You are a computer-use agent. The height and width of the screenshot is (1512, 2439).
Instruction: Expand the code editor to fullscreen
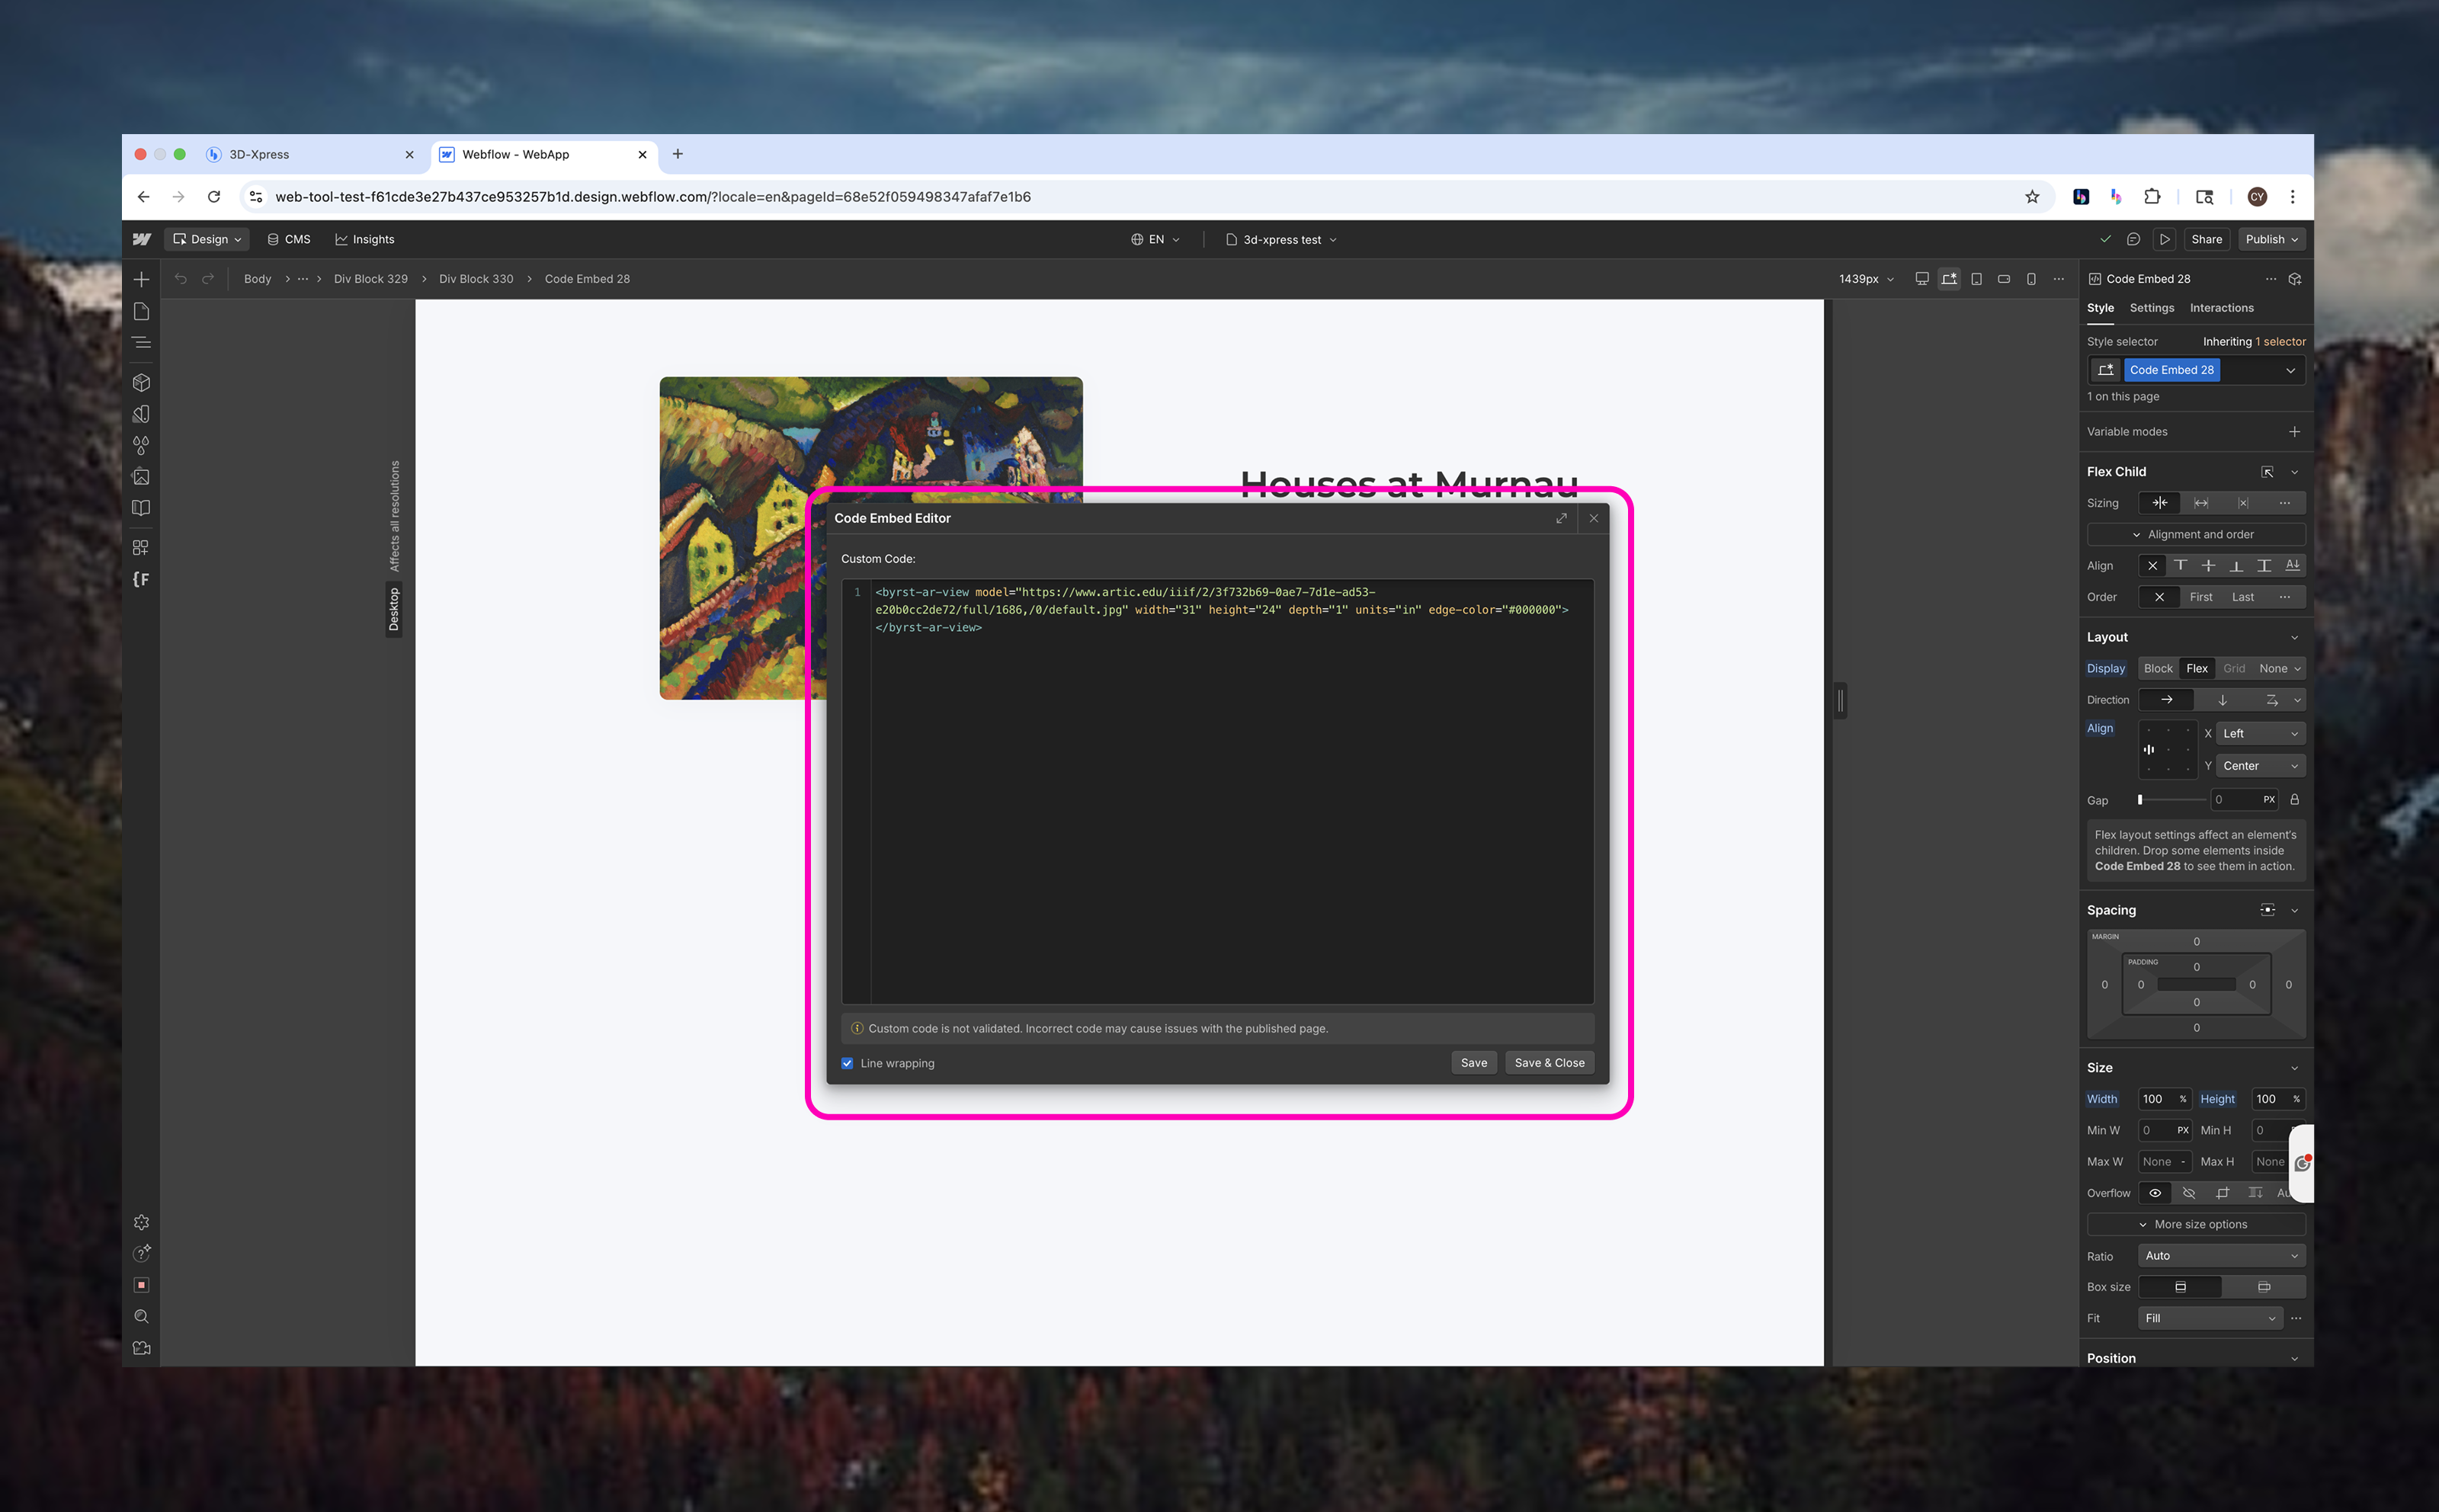1561,518
